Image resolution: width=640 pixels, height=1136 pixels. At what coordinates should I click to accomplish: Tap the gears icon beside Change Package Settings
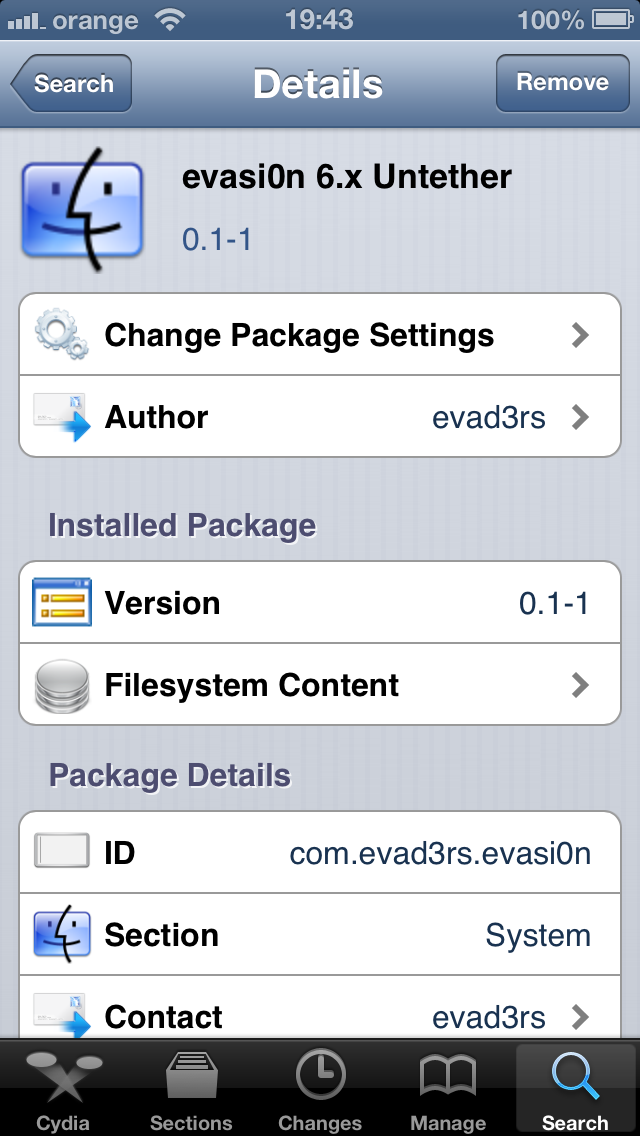tap(62, 334)
